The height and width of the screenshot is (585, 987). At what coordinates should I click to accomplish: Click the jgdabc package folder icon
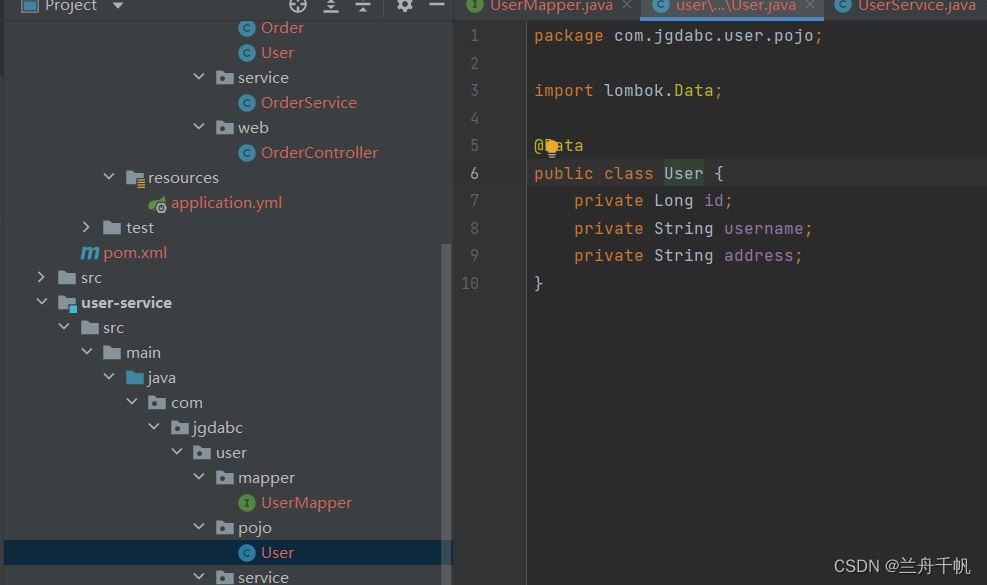[x=180, y=428]
